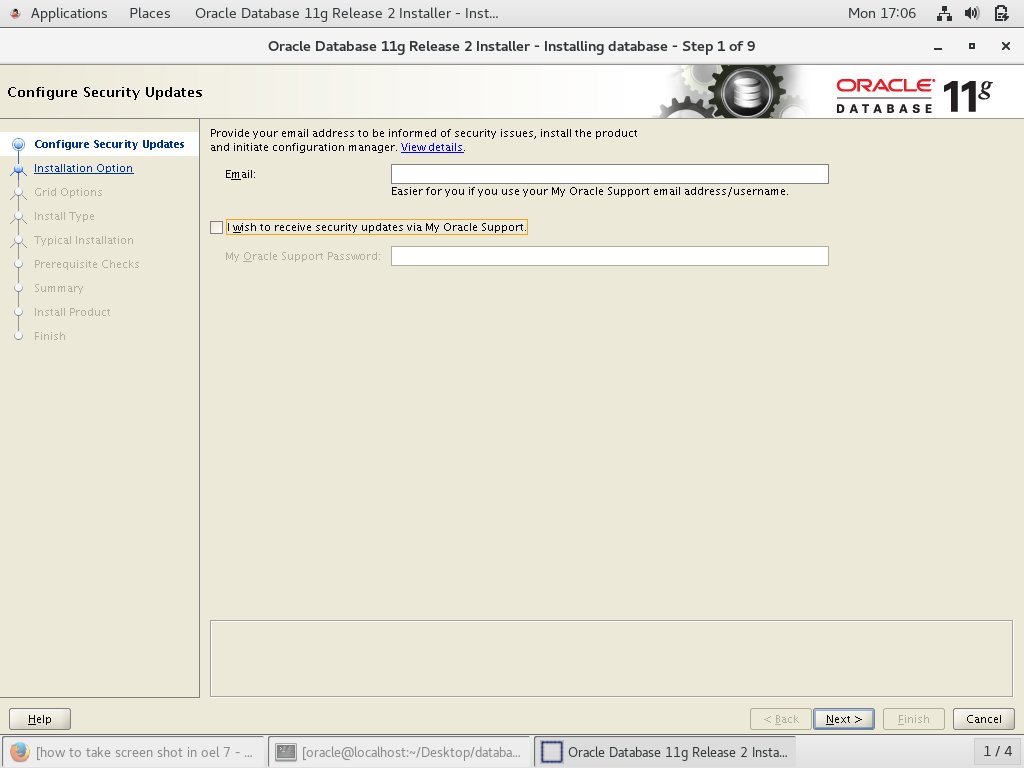This screenshot has width=1024, height=768.
Task: Open the Places menu
Action: tap(150, 13)
